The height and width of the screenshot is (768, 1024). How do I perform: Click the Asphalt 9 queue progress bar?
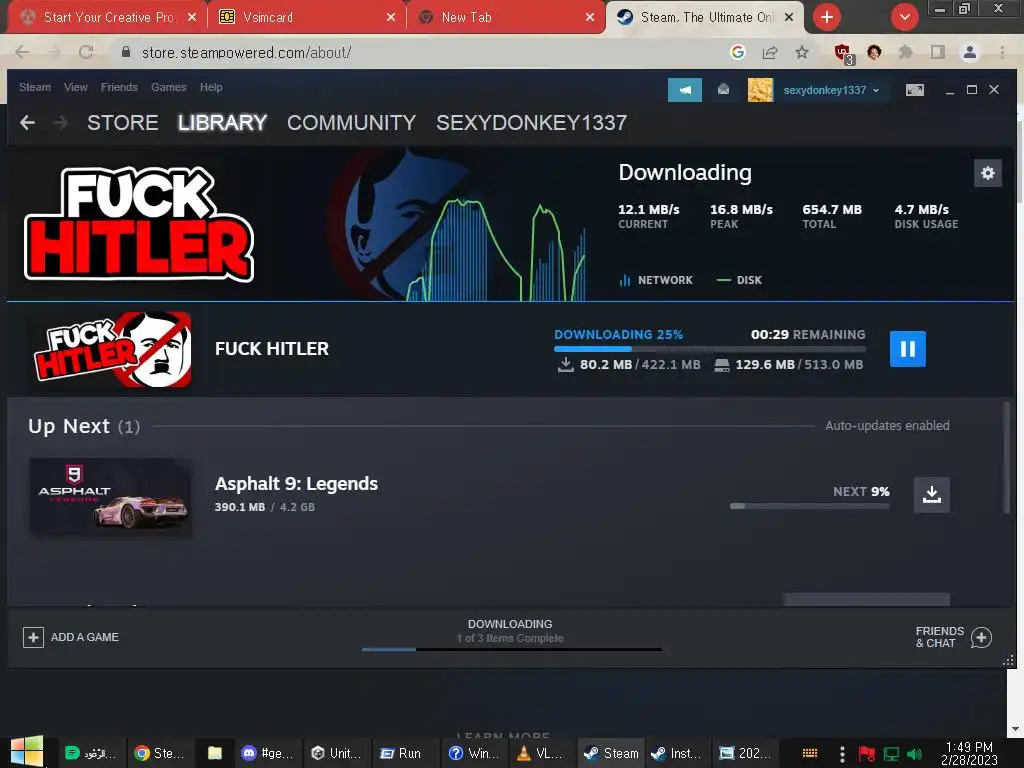coord(810,506)
